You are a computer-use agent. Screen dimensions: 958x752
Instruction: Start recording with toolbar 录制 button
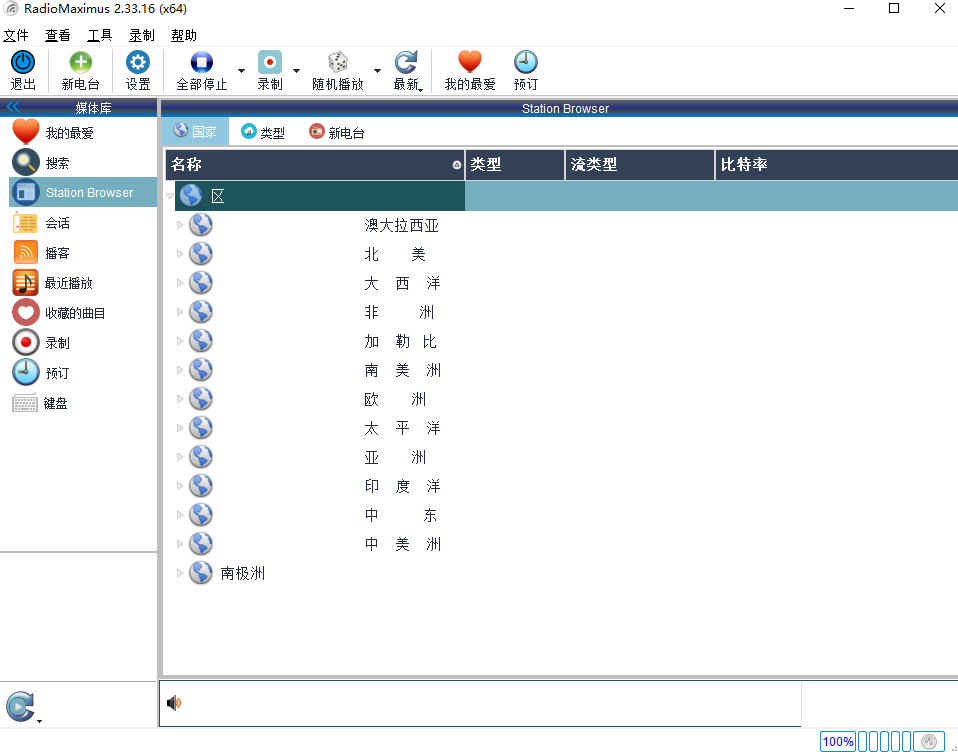click(x=269, y=71)
